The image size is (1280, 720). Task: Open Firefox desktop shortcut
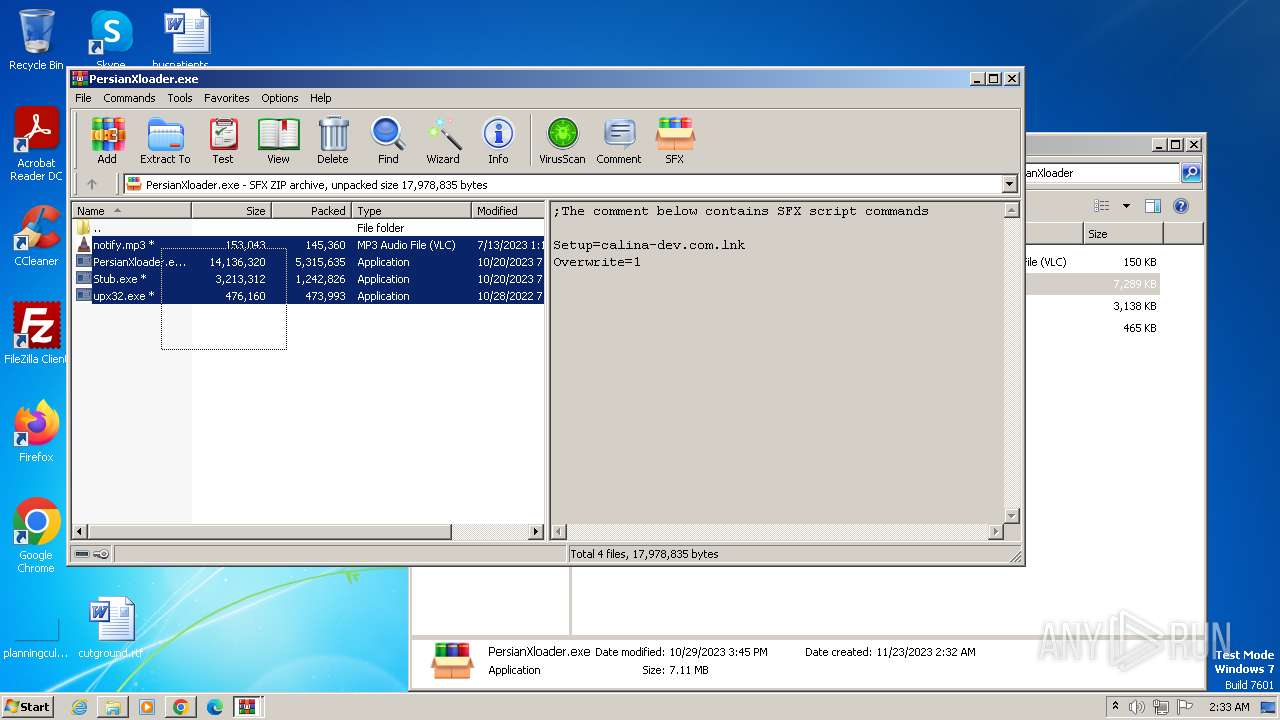click(x=36, y=431)
